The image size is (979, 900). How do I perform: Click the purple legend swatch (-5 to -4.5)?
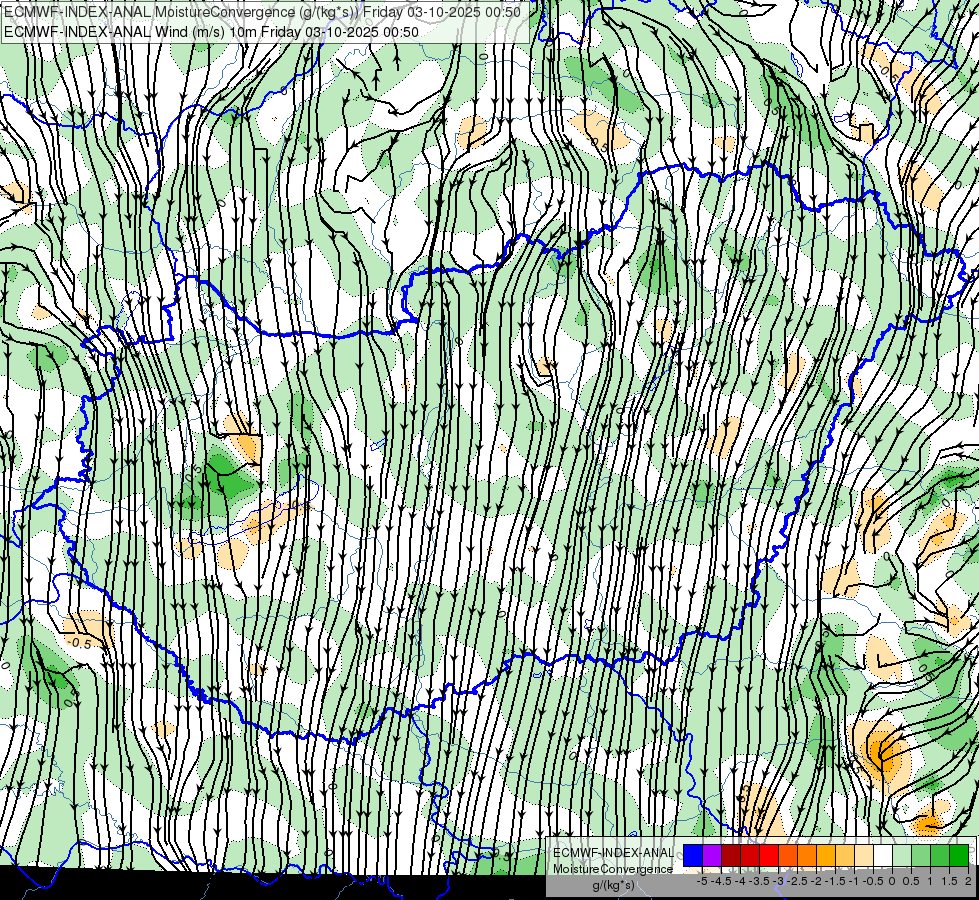click(712, 856)
